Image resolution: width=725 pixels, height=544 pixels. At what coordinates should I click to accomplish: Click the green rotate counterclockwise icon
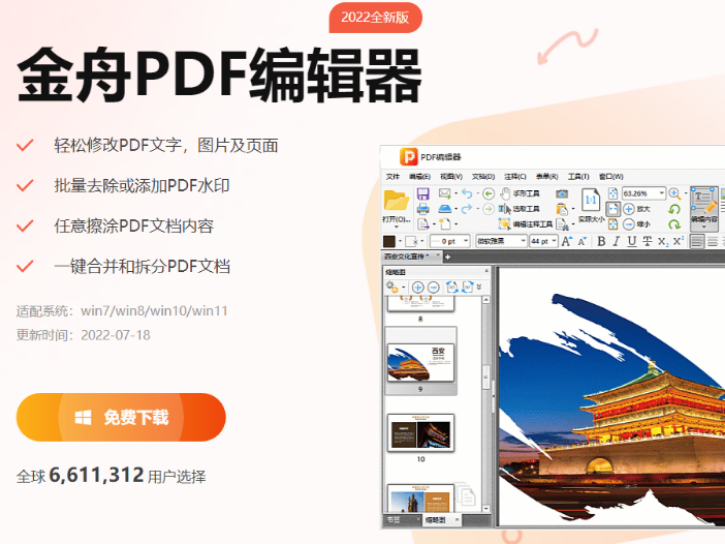click(674, 209)
